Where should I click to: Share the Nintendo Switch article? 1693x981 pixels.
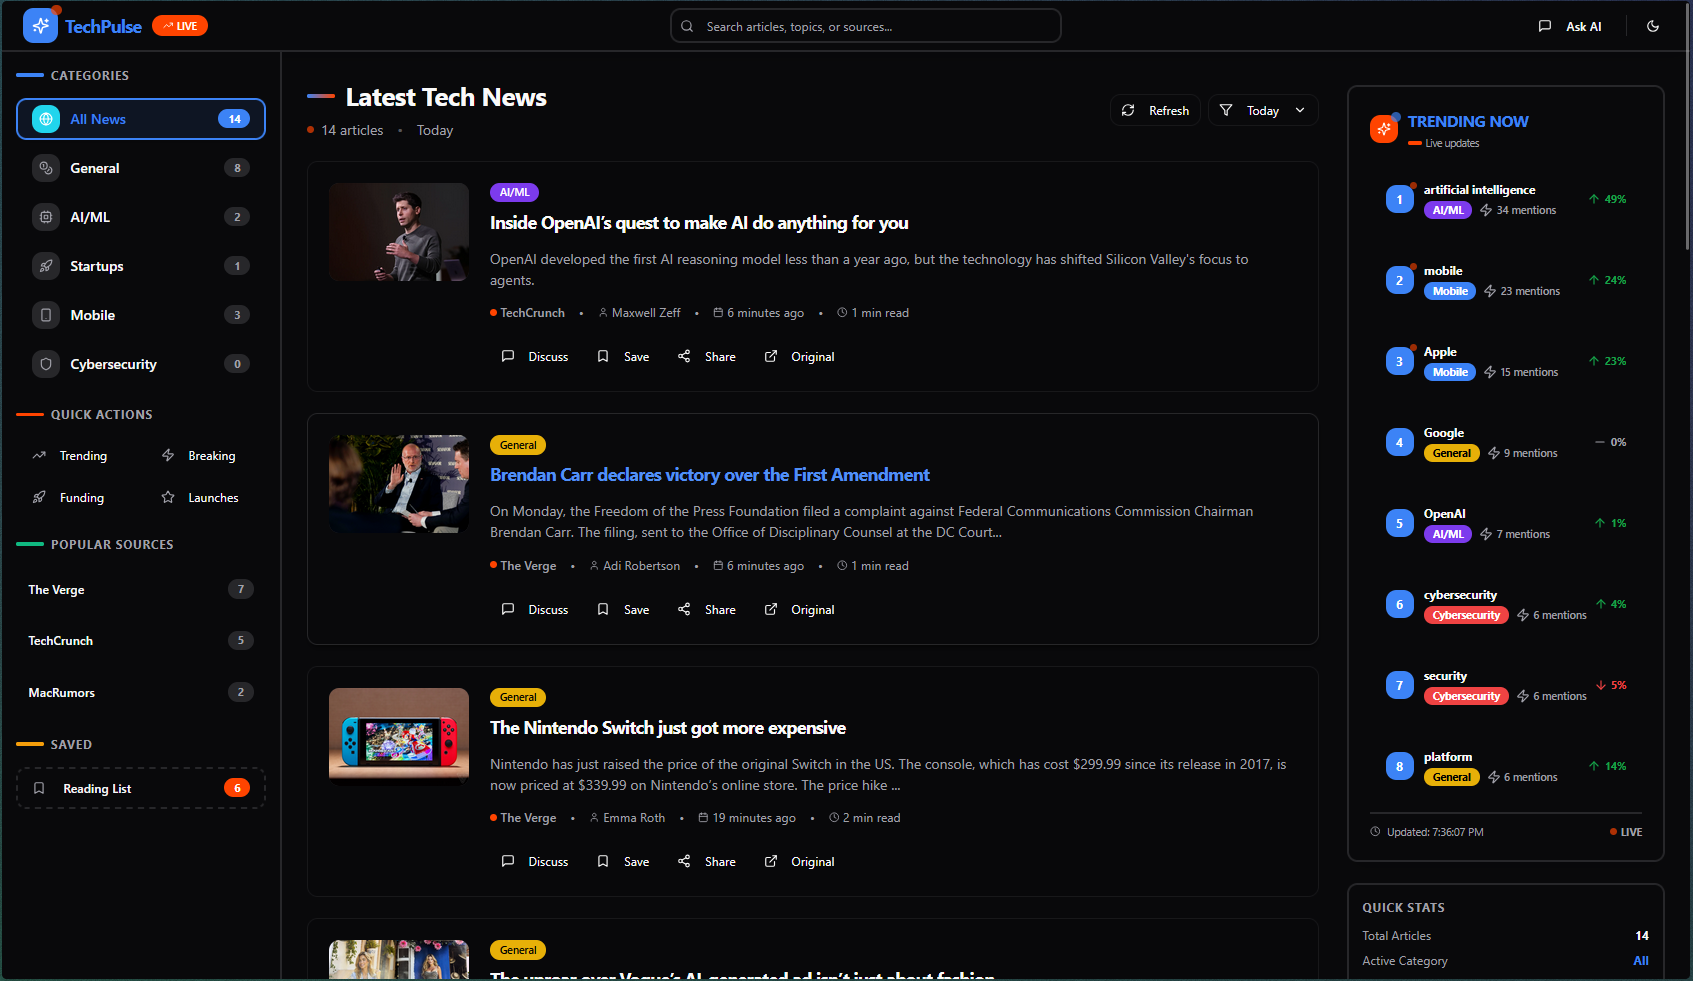[707, 862]
